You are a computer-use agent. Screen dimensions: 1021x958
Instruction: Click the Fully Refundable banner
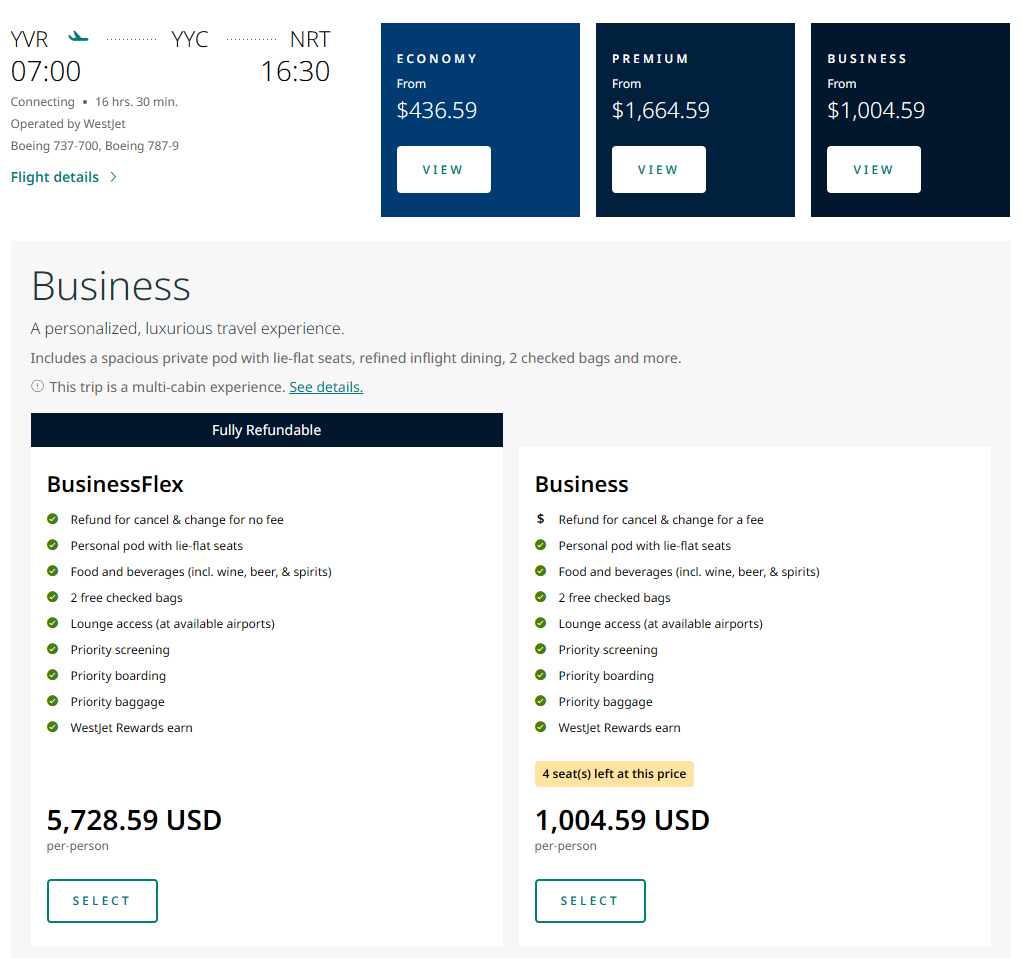[266, 430]
